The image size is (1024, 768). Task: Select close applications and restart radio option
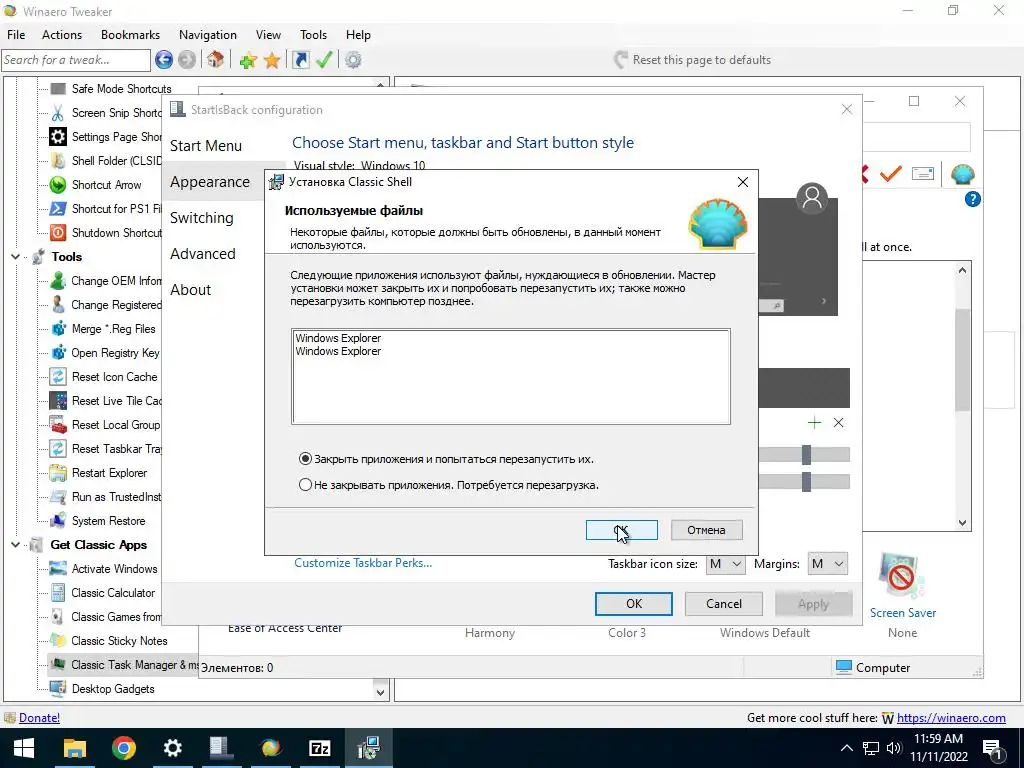(305, 459)
